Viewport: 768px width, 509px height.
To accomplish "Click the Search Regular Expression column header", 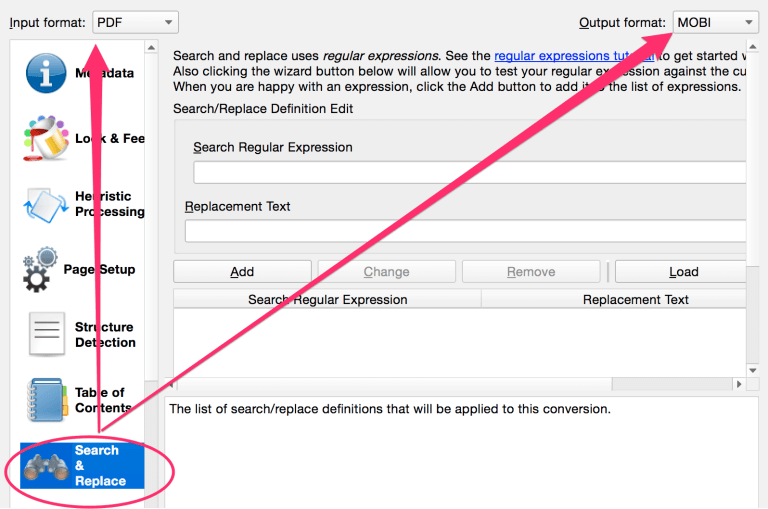I will click(x=327, y=299).
